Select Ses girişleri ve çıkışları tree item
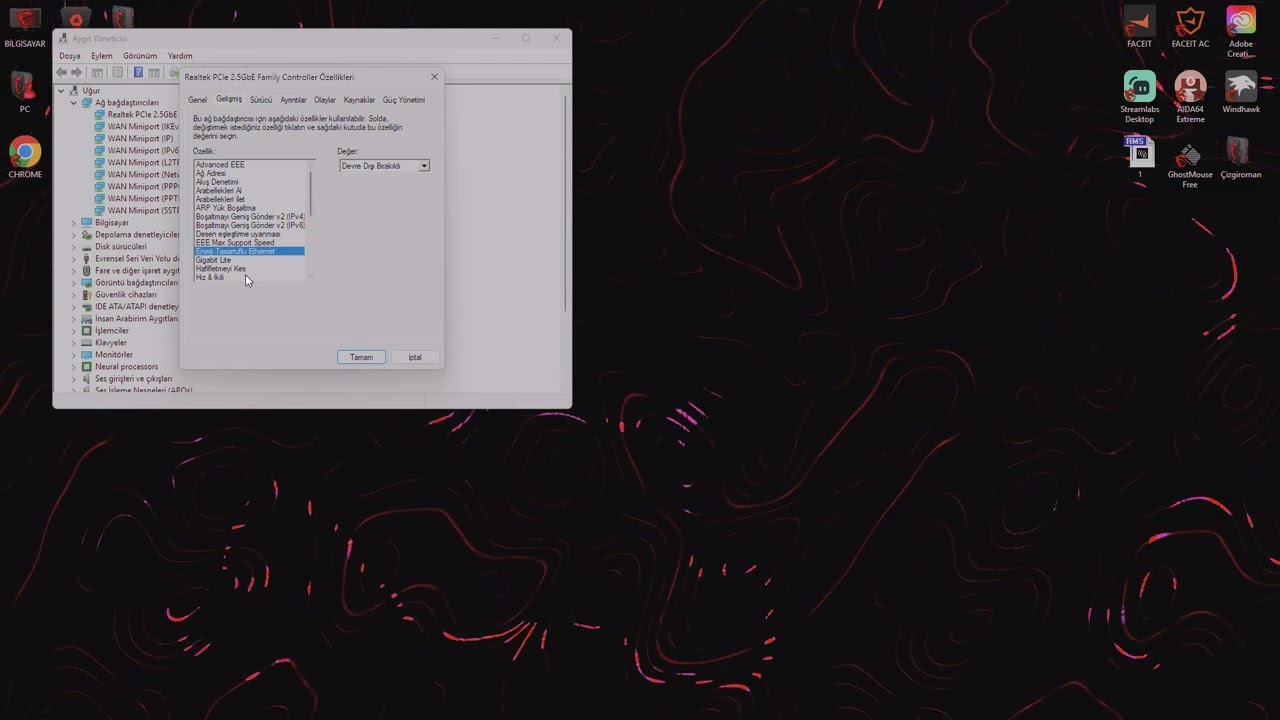This screenshot has height=720, width=1280. coord(133,379)
